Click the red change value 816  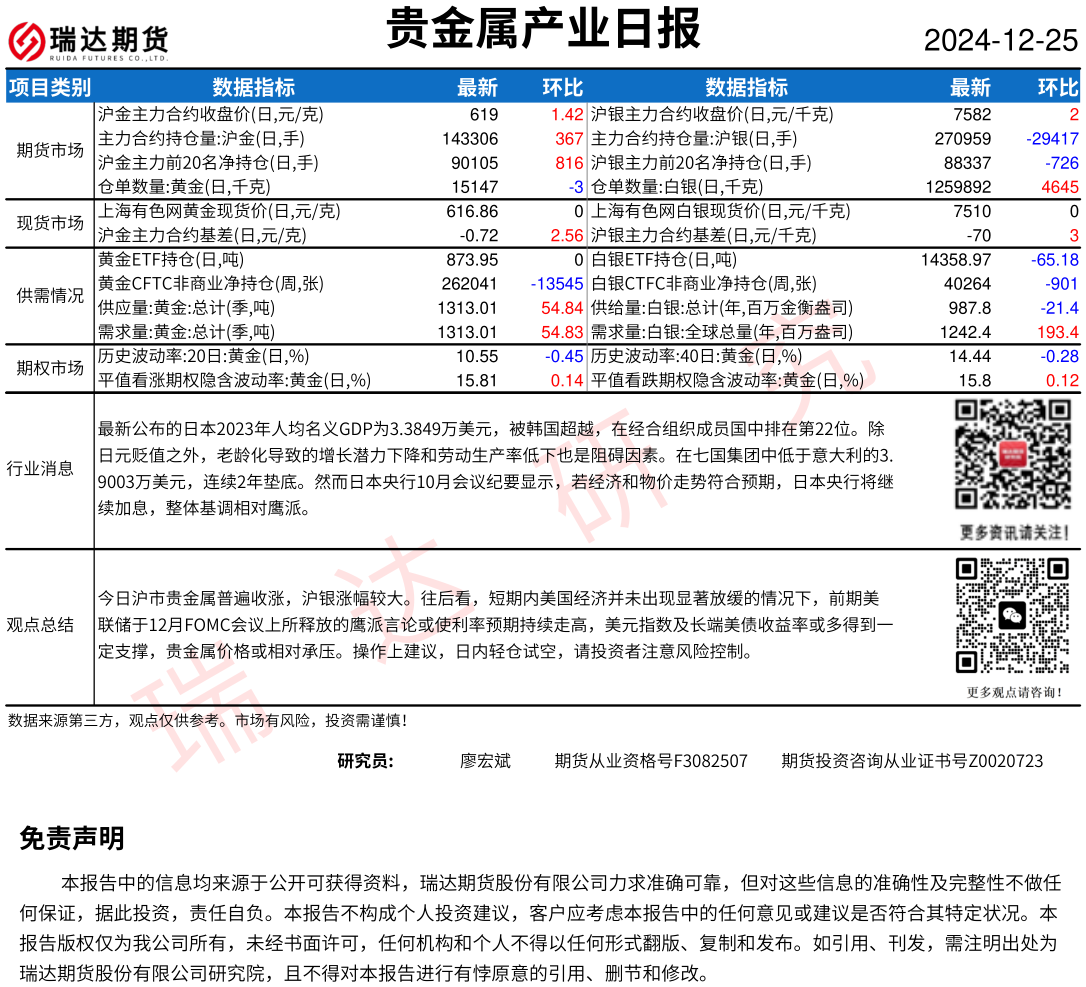coord(569,163)
